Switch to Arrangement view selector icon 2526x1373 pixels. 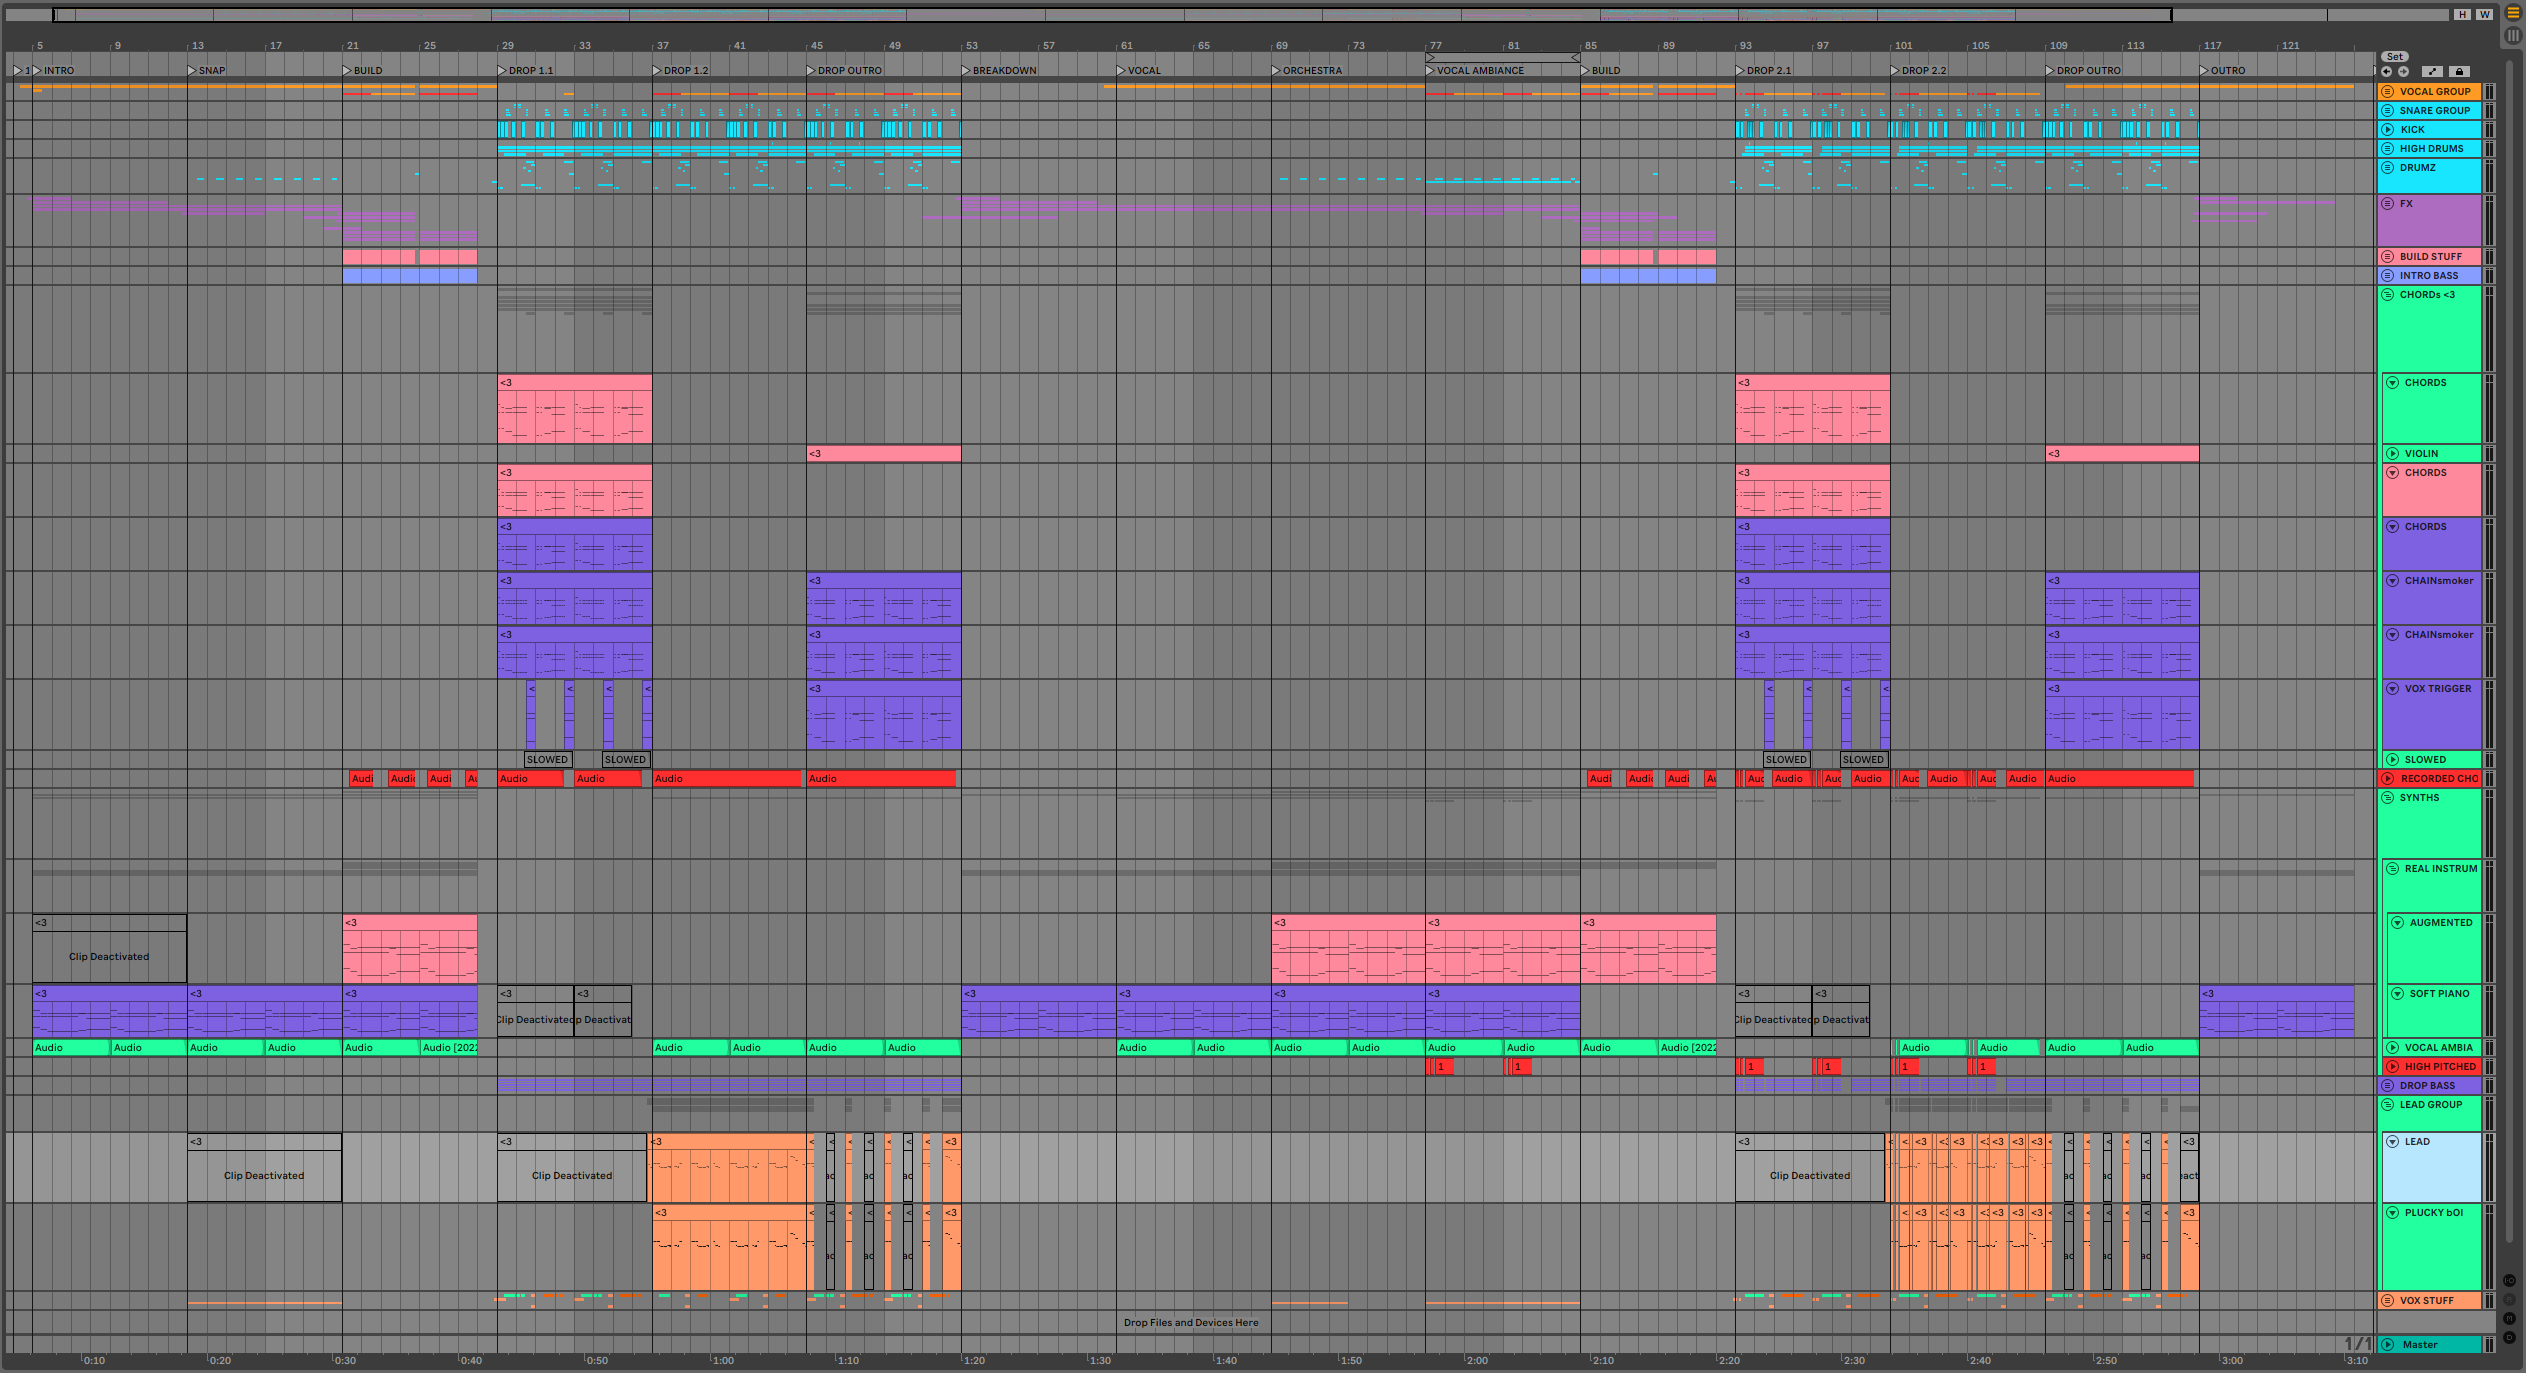point(2512,13)
